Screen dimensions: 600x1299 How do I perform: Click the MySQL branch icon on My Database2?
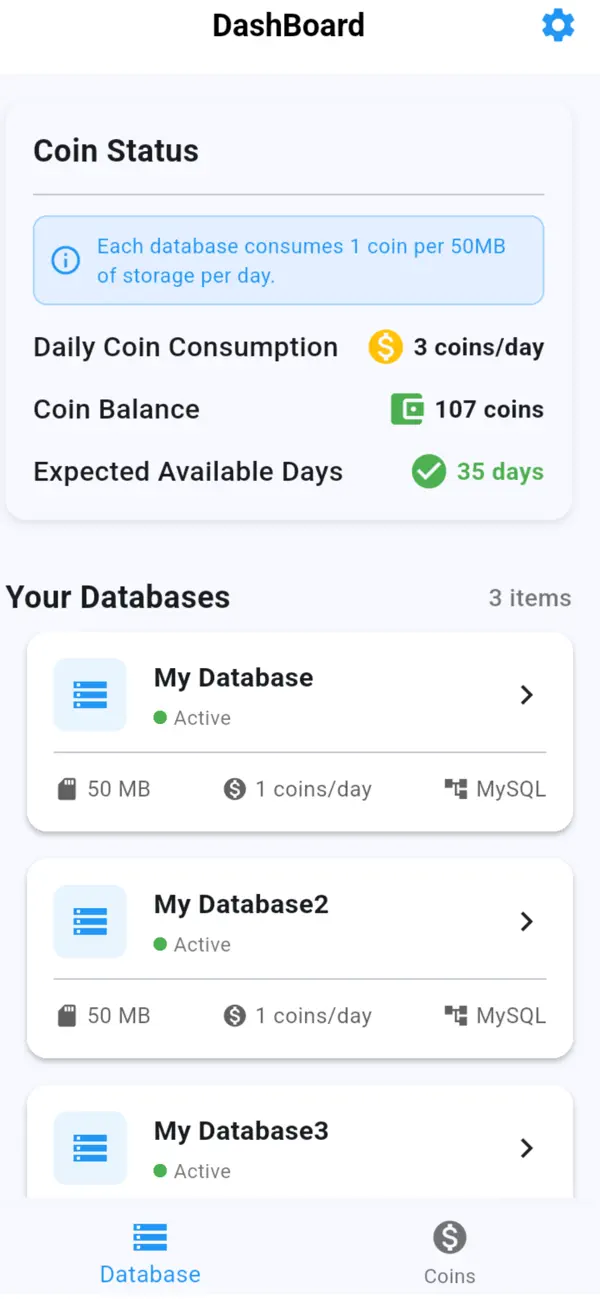click(x=457, y=1015)
